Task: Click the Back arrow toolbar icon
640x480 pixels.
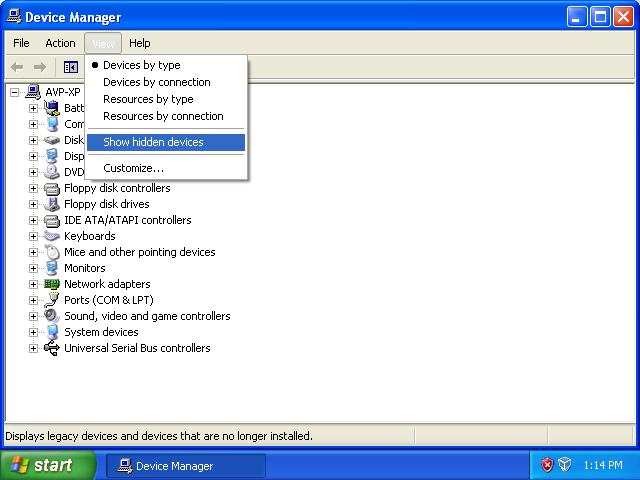Action: 17,67
